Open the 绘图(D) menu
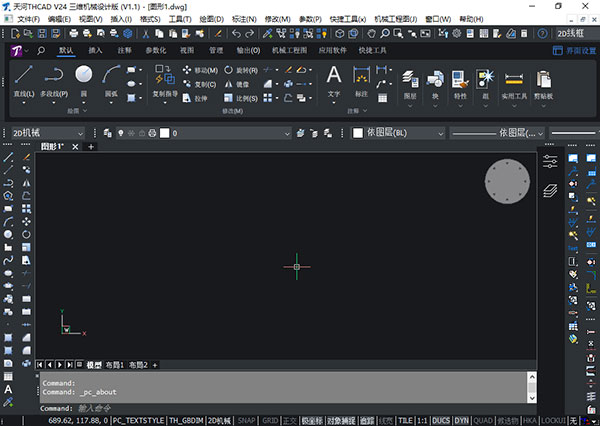Screen dimensions: 600x426 [x=211, y=19]
